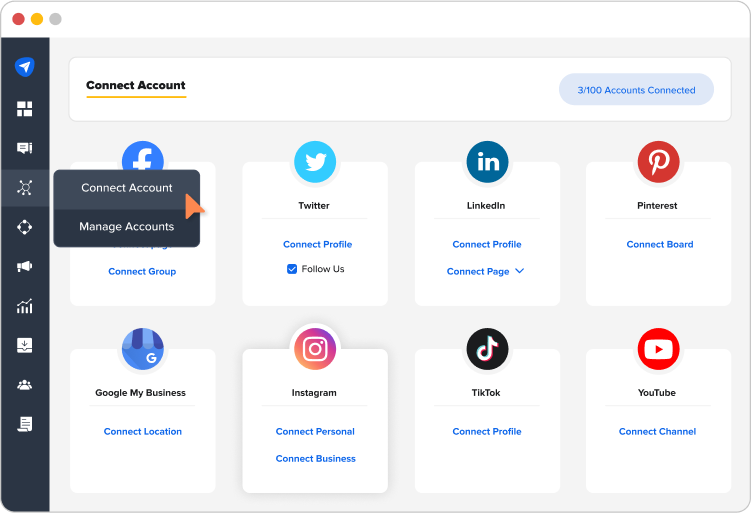The width and height of the screenshot is (751, 513).
Task: Open the team people sidebar icon
Action: [24, 385]
